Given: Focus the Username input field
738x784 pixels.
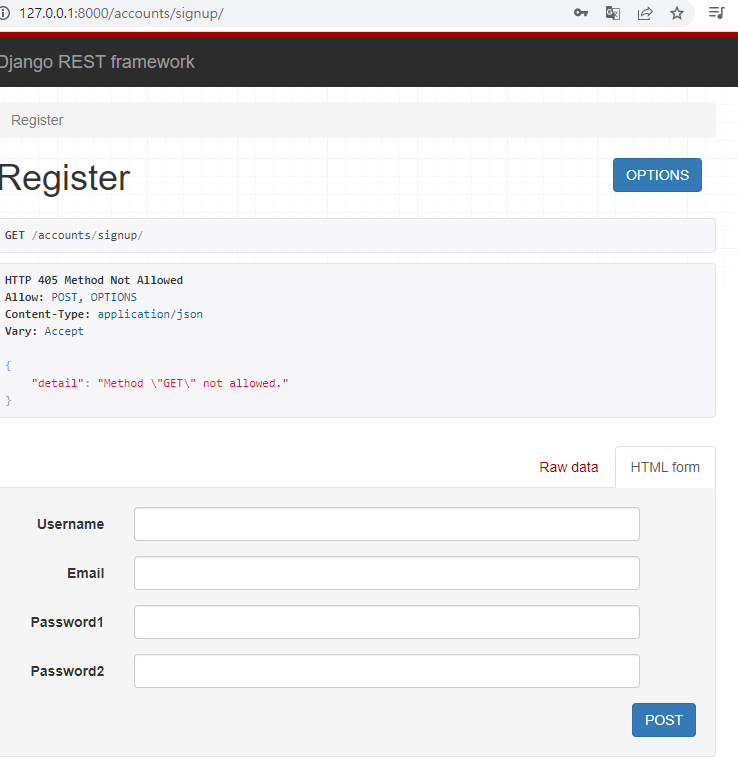Looking at the screenshot, I should (x=386, y=524).
